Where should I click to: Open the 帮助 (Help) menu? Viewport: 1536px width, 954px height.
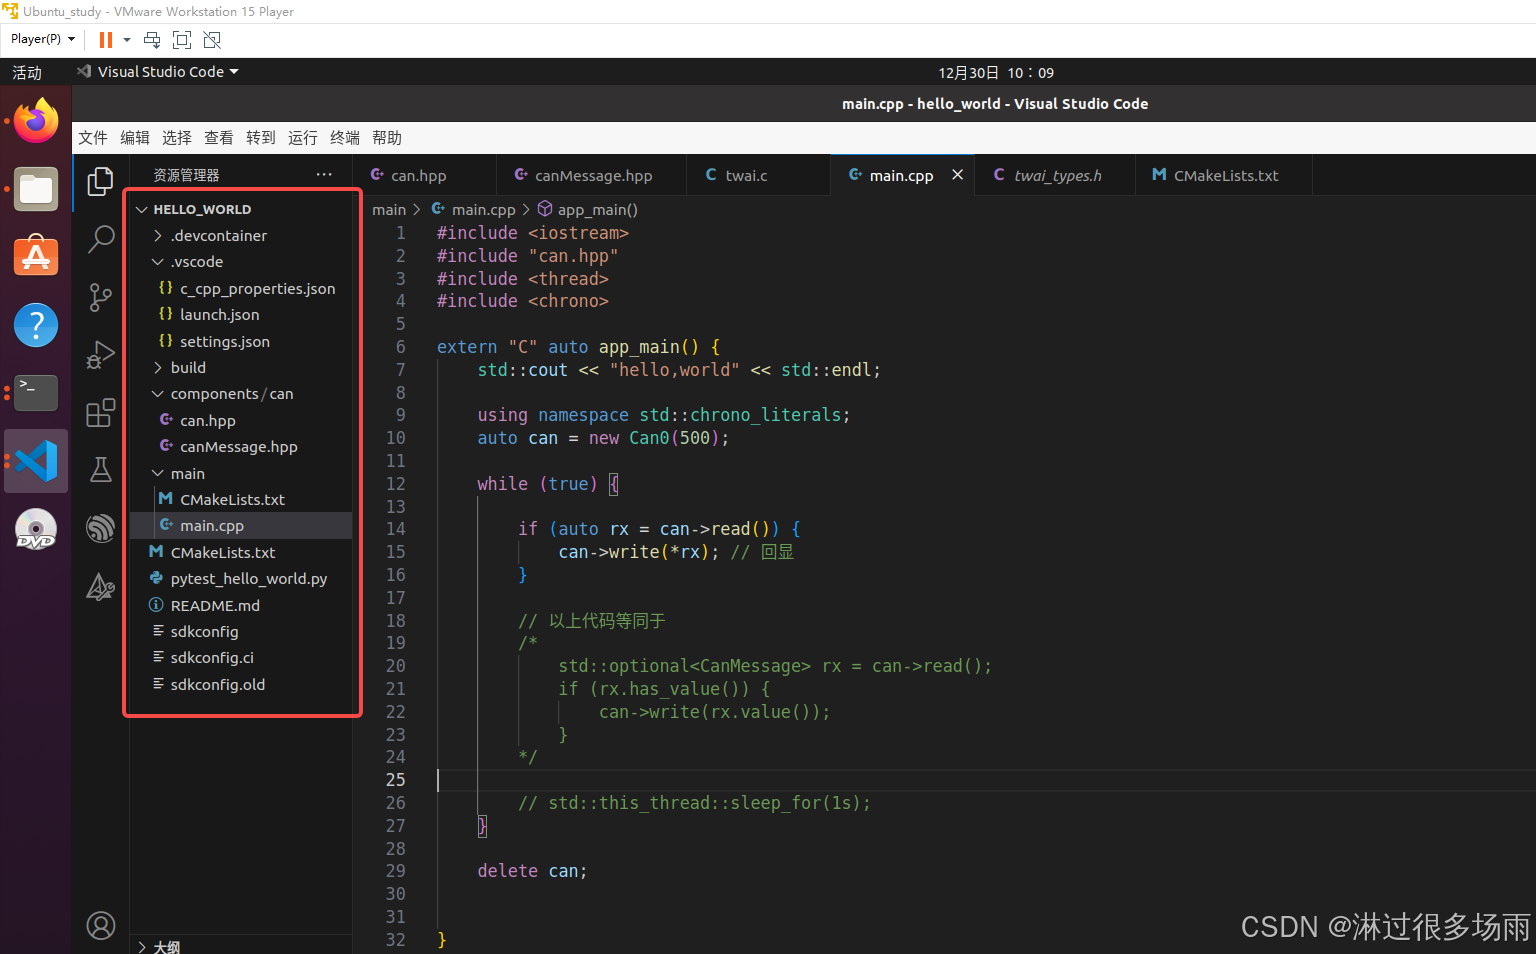tap(387, 138)
